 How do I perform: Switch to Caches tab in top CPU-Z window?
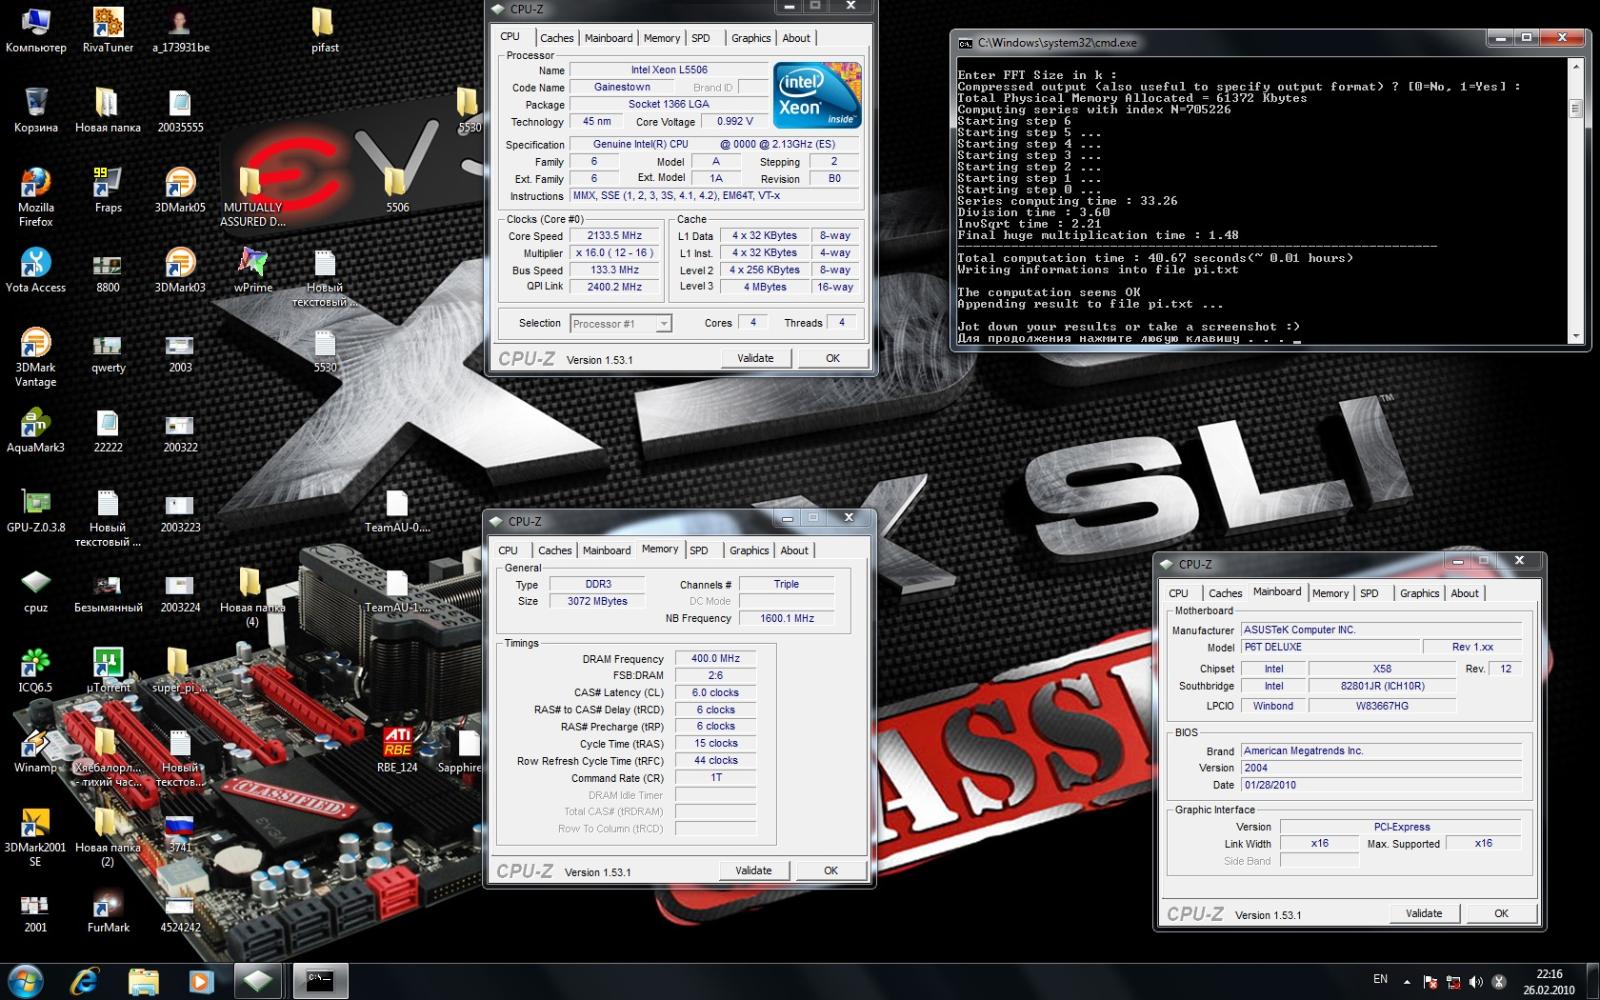click(x=557, y=38)
